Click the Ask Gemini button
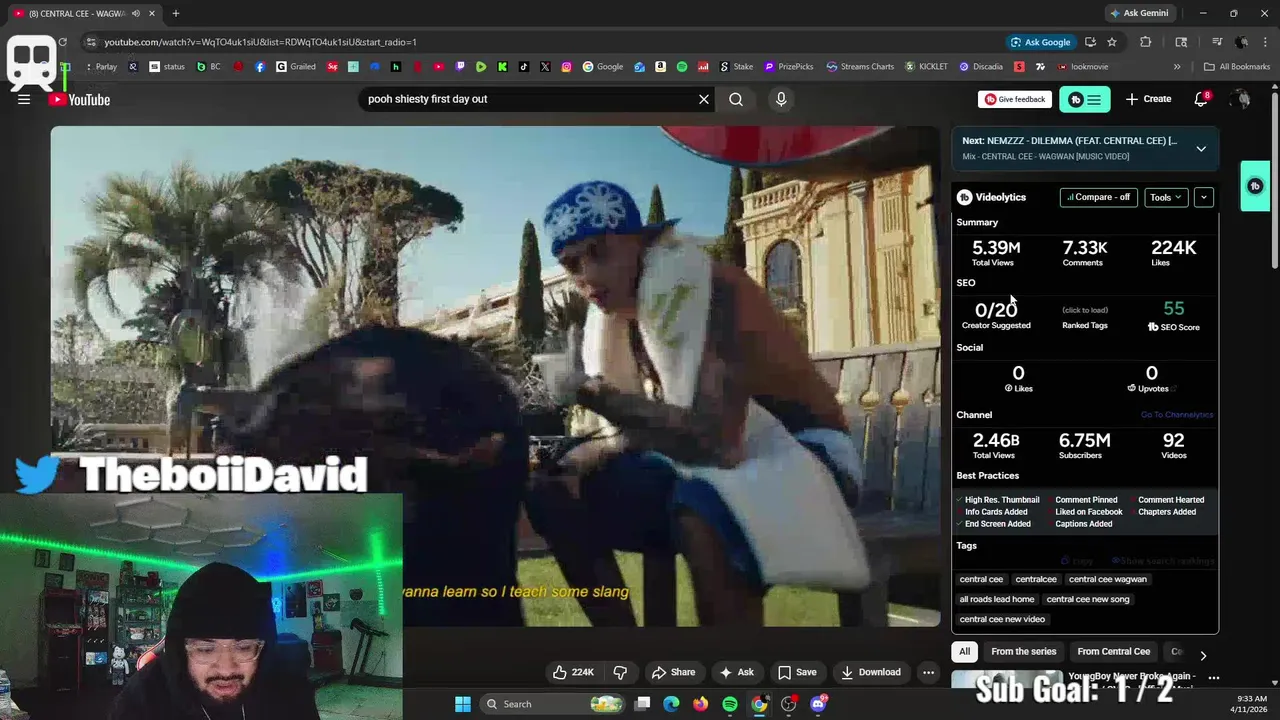 coord(1138,13)
